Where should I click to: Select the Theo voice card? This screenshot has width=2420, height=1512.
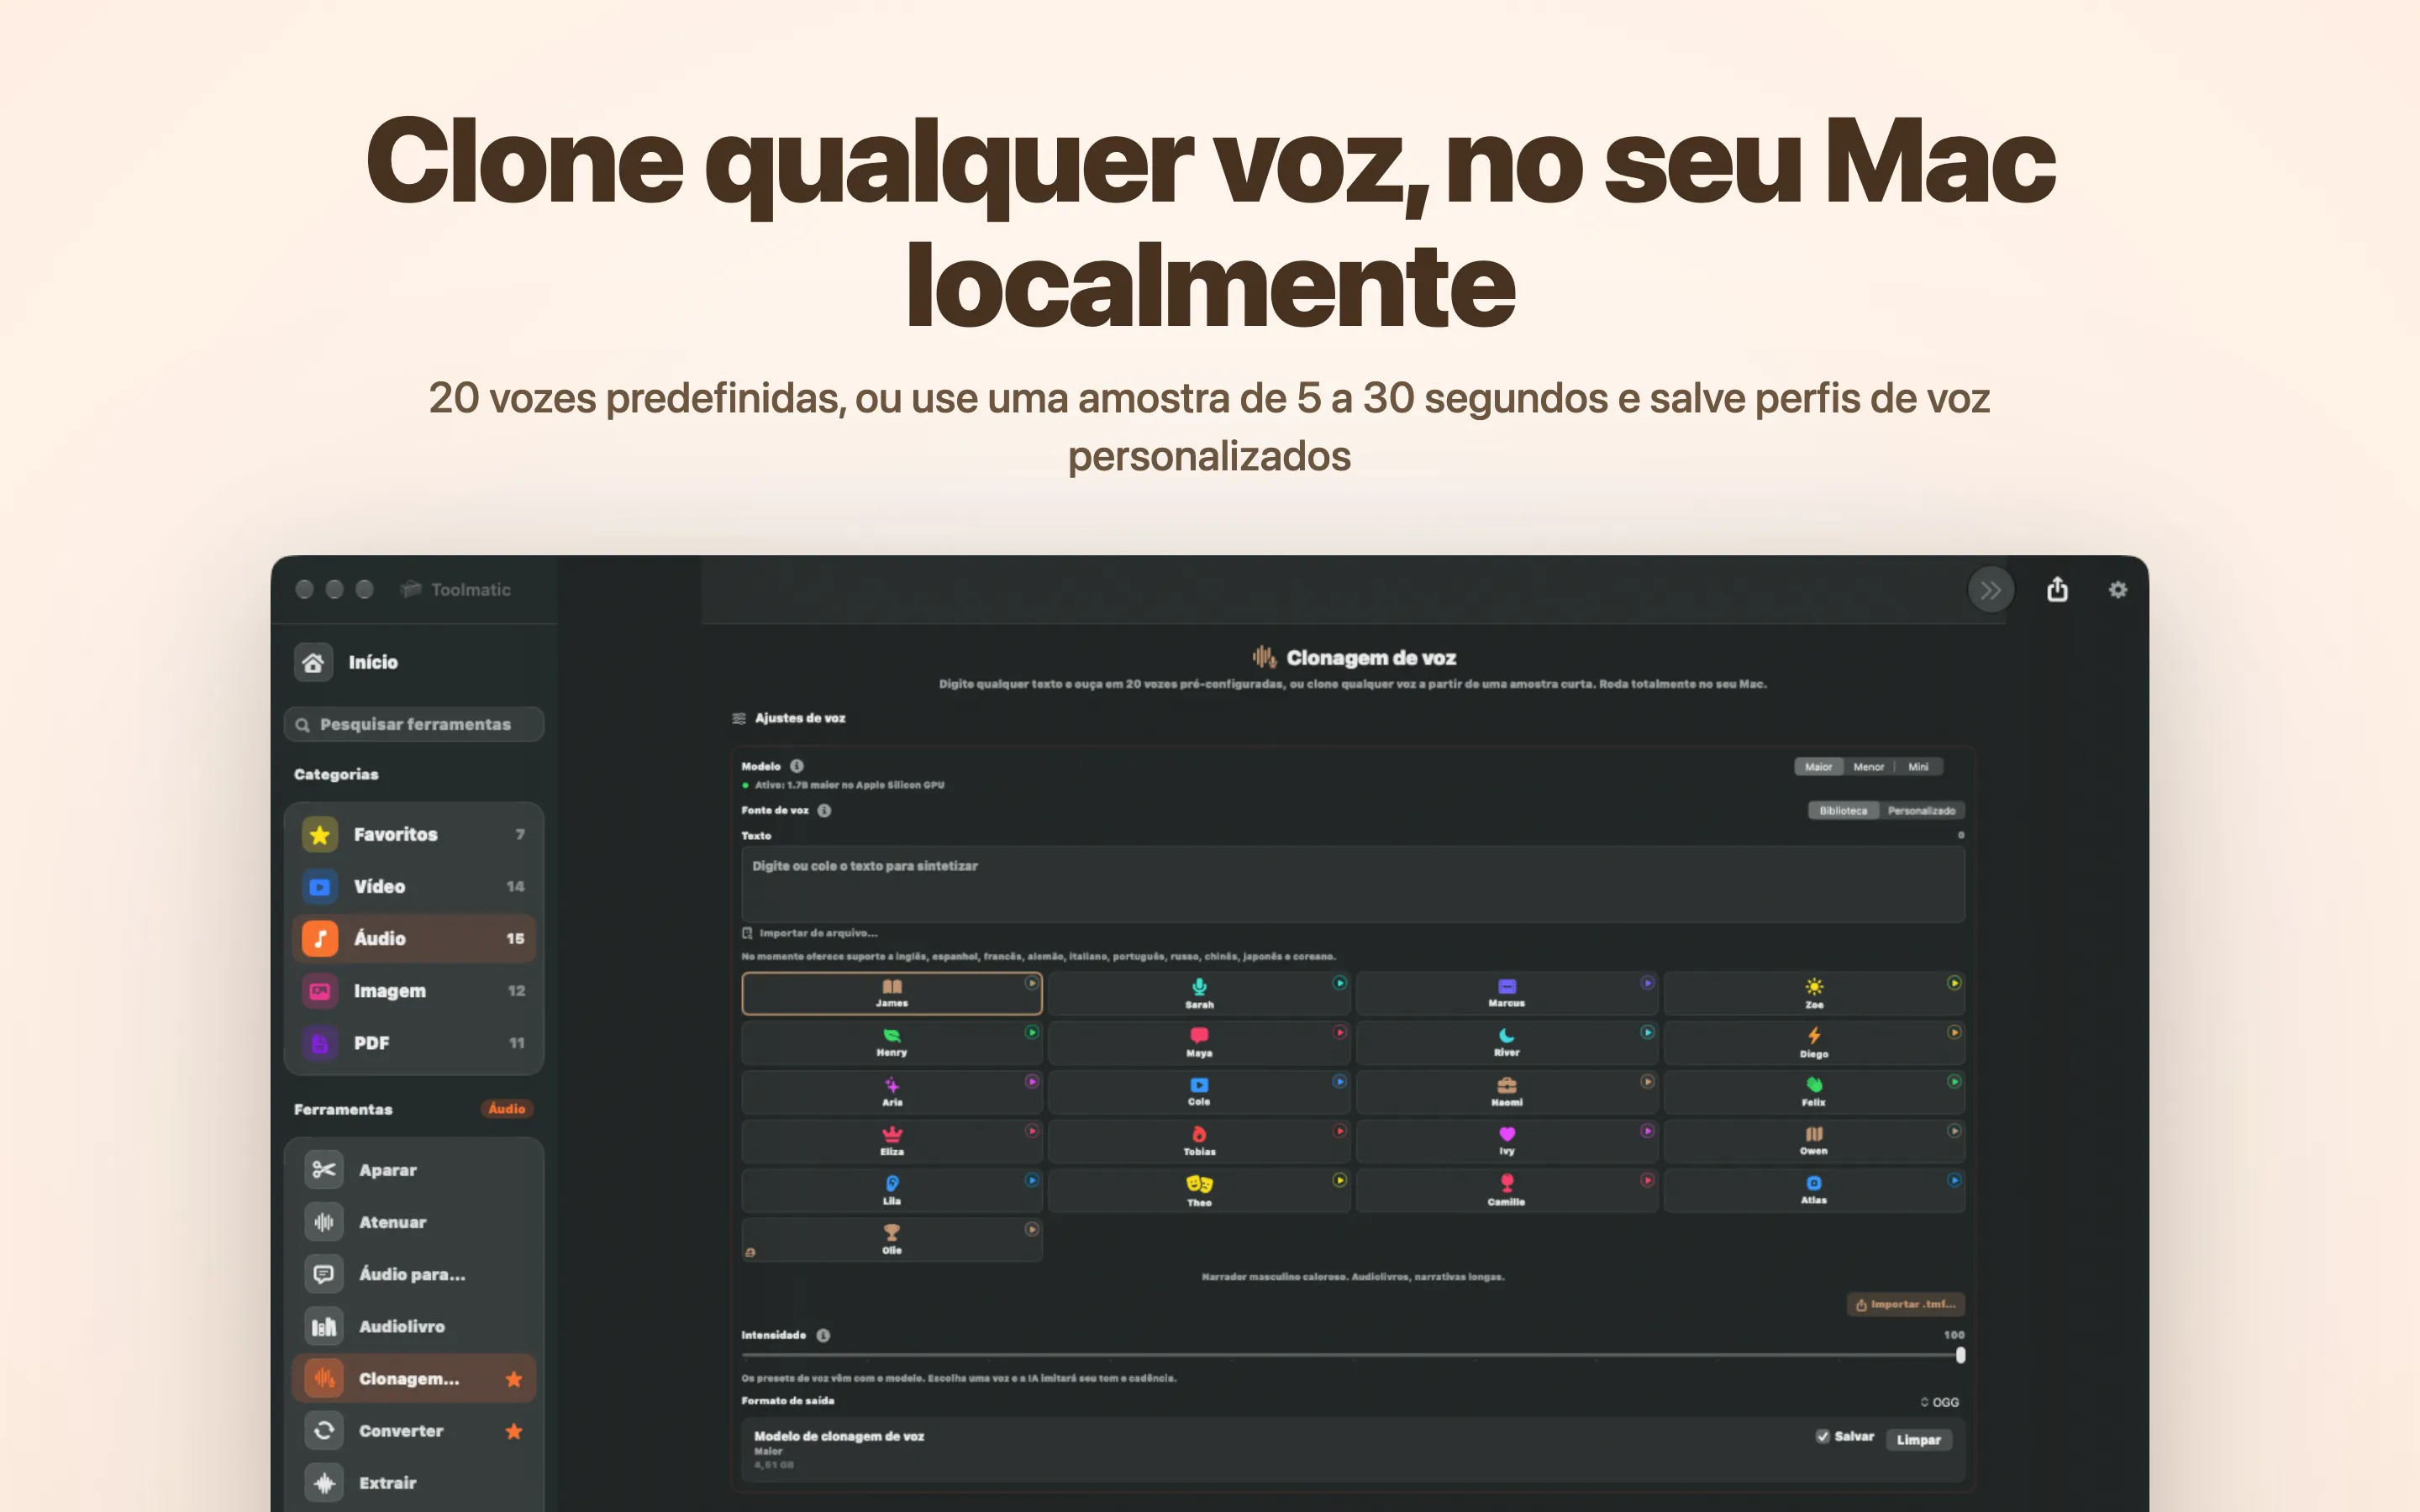coord(1199,1190)
